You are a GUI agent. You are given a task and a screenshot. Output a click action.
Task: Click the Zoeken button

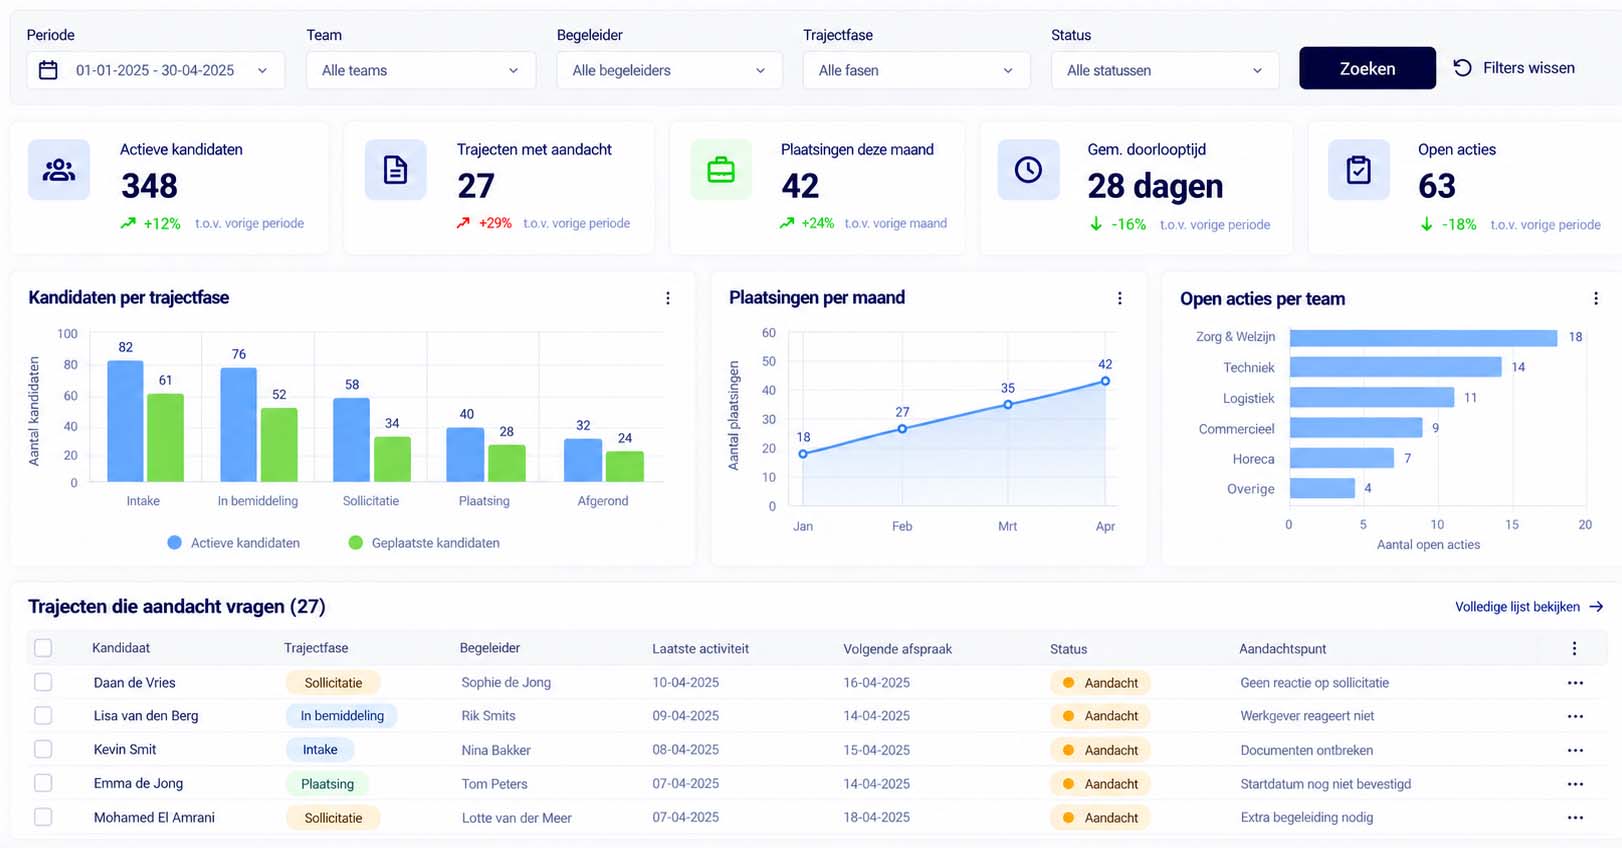pyautogui.click(x=1367, y=68)
